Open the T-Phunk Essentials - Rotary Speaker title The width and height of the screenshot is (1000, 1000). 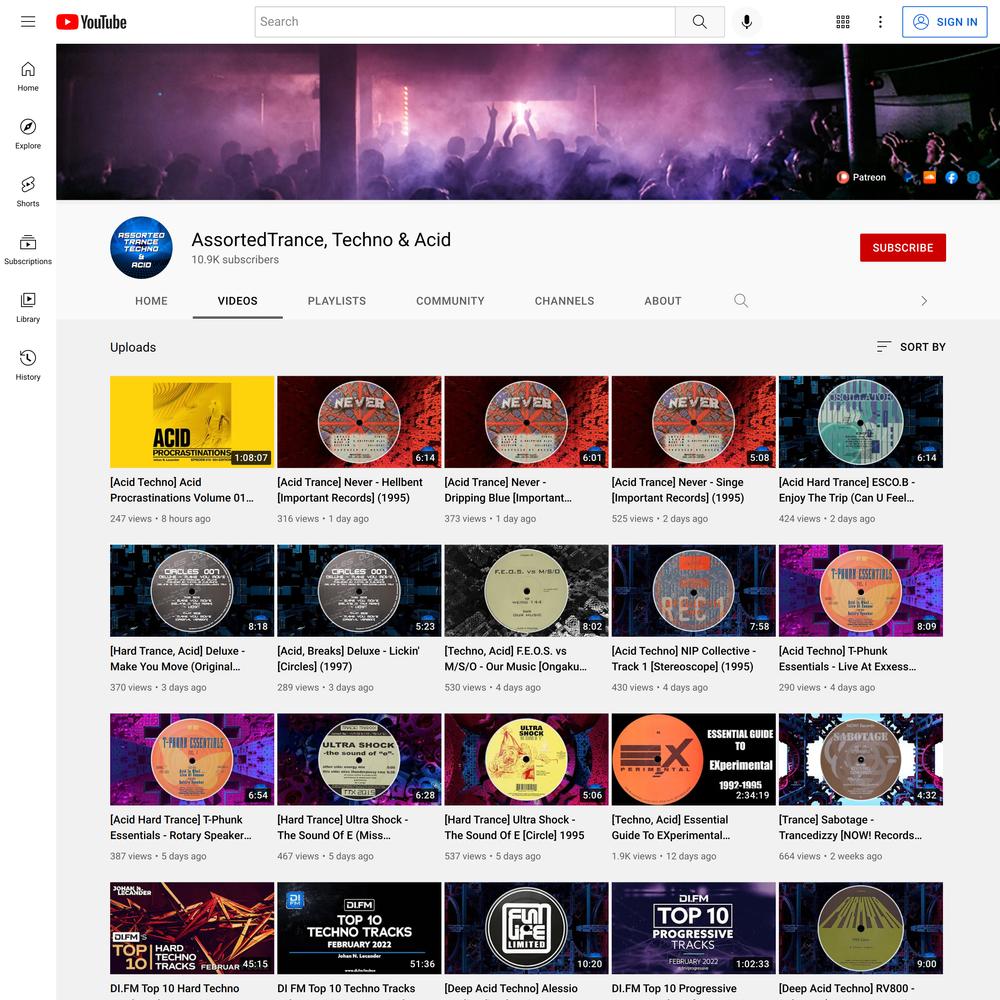tap(181, 827)
